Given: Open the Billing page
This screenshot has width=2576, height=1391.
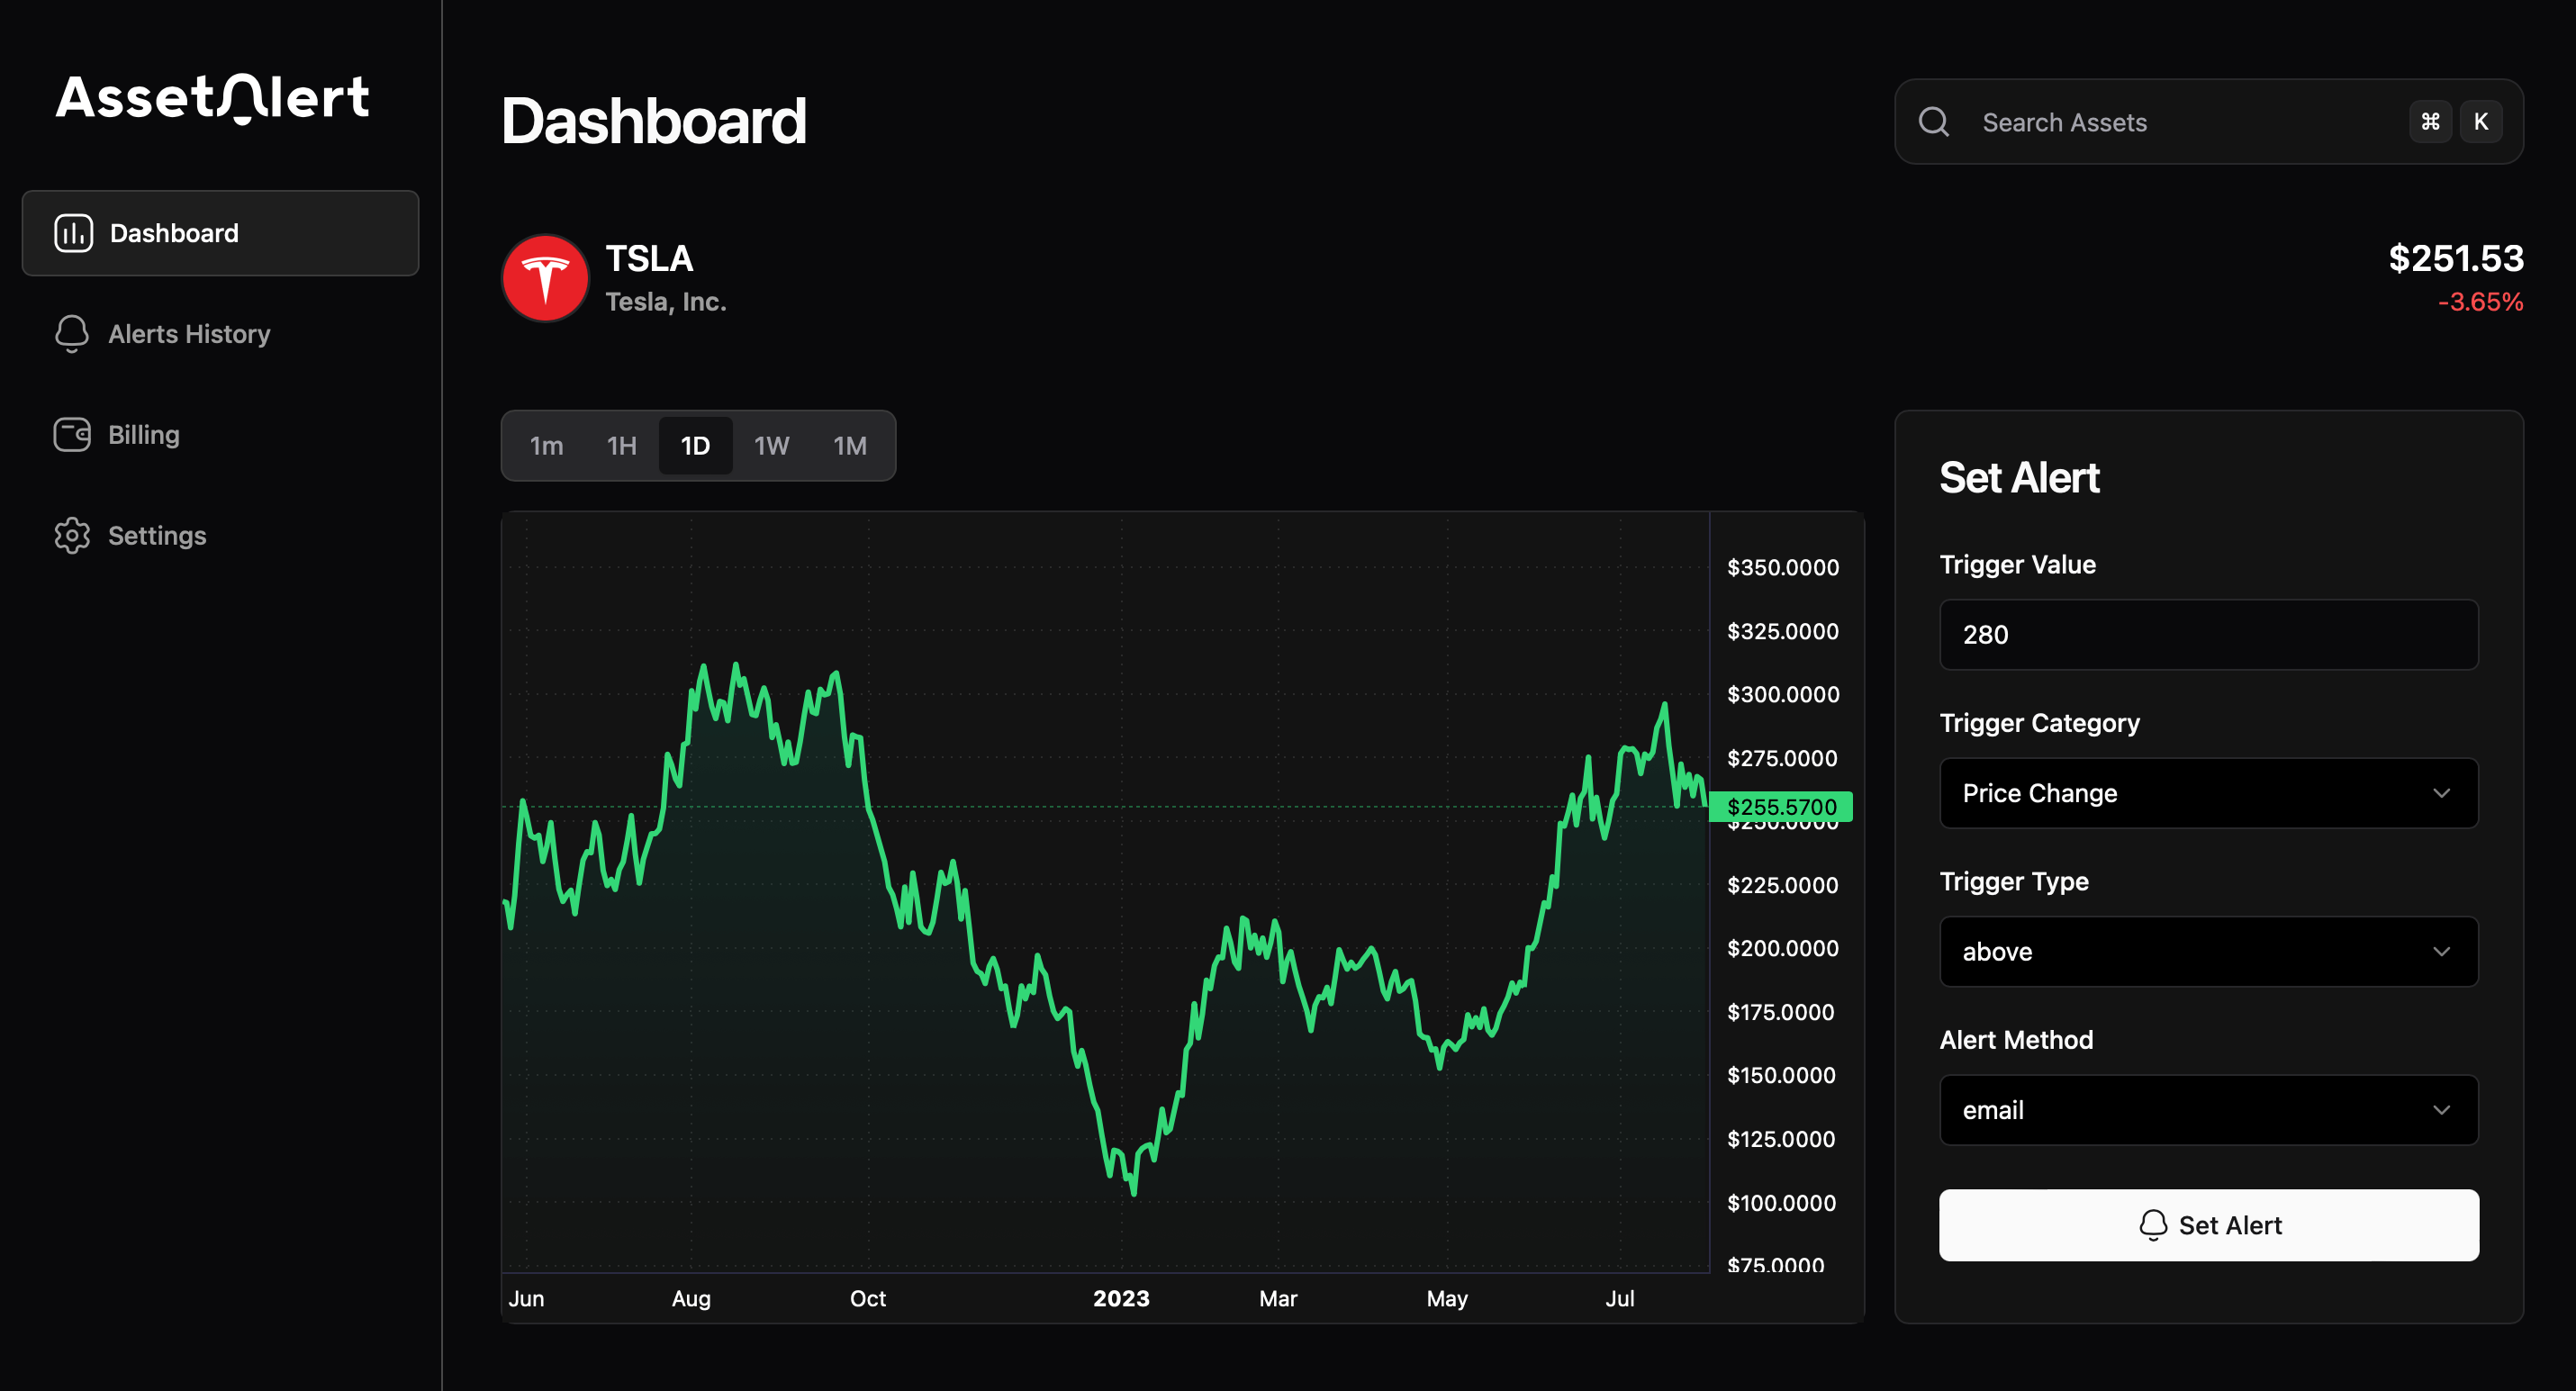Looking at the screenshot, I should (x=144, y=435).
